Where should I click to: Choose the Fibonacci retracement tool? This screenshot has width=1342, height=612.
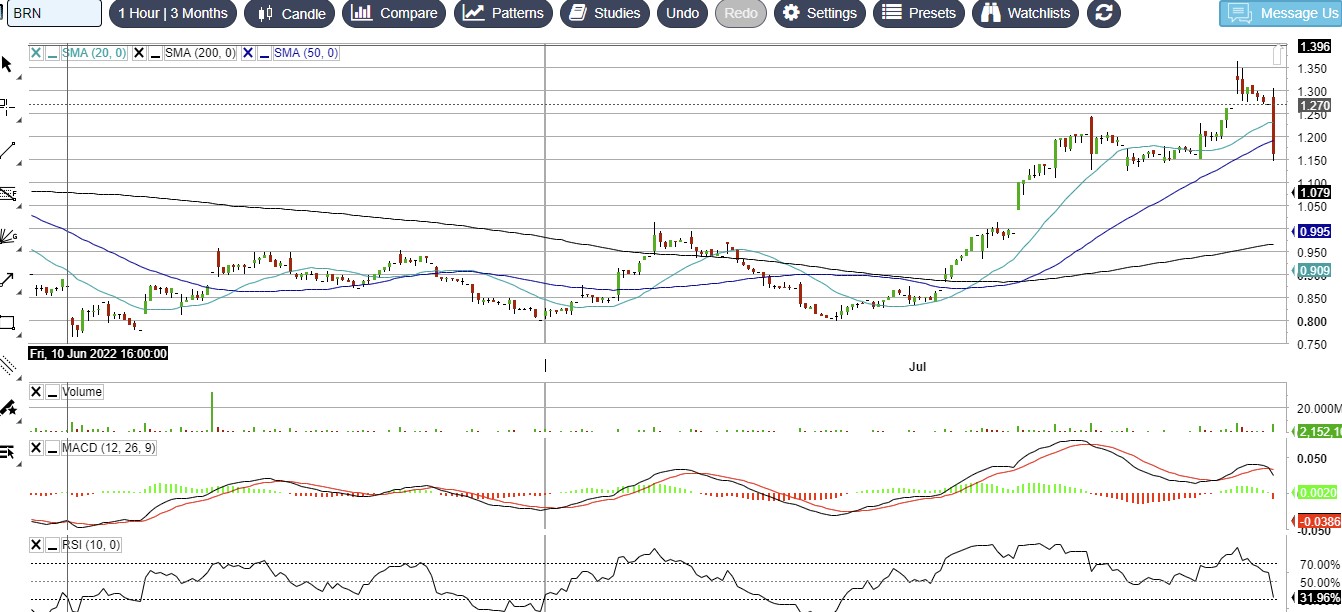(7, 193)
